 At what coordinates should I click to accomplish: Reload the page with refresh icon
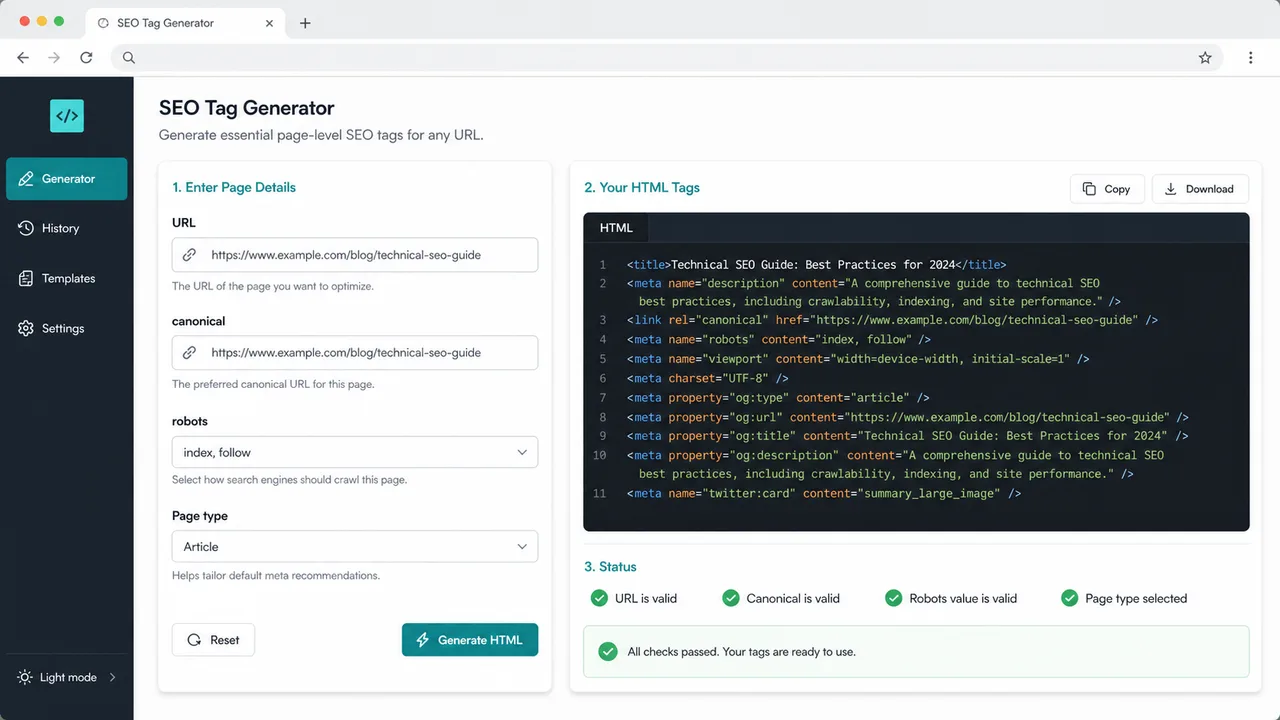(86, 58)
